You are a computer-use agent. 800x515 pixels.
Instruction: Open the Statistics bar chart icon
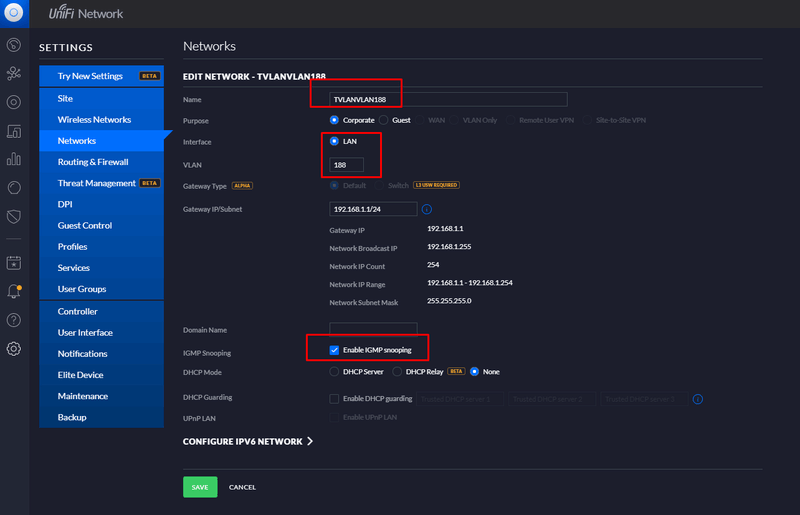[x=14, y=159]
